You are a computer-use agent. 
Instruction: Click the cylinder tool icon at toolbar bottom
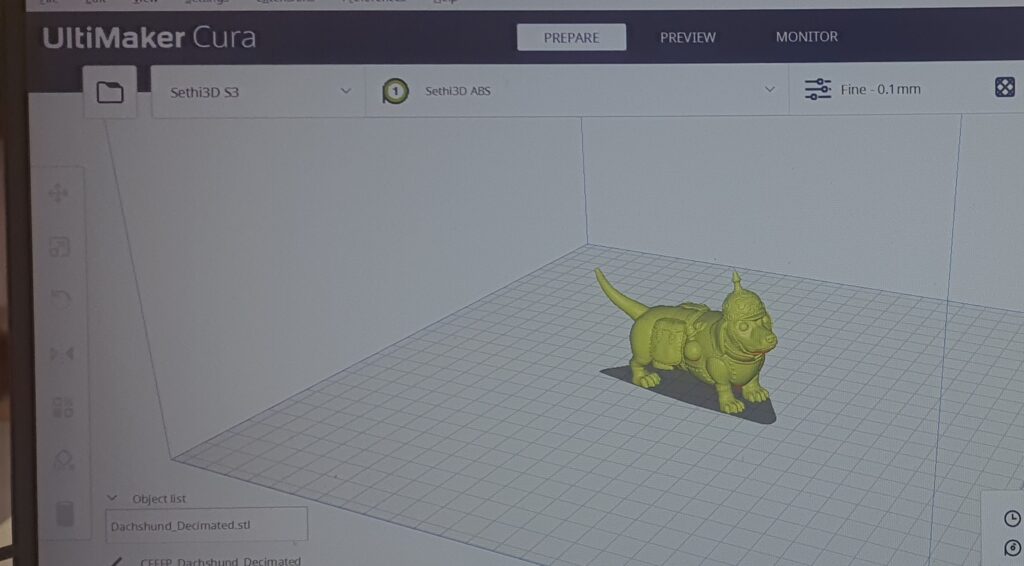65,514
